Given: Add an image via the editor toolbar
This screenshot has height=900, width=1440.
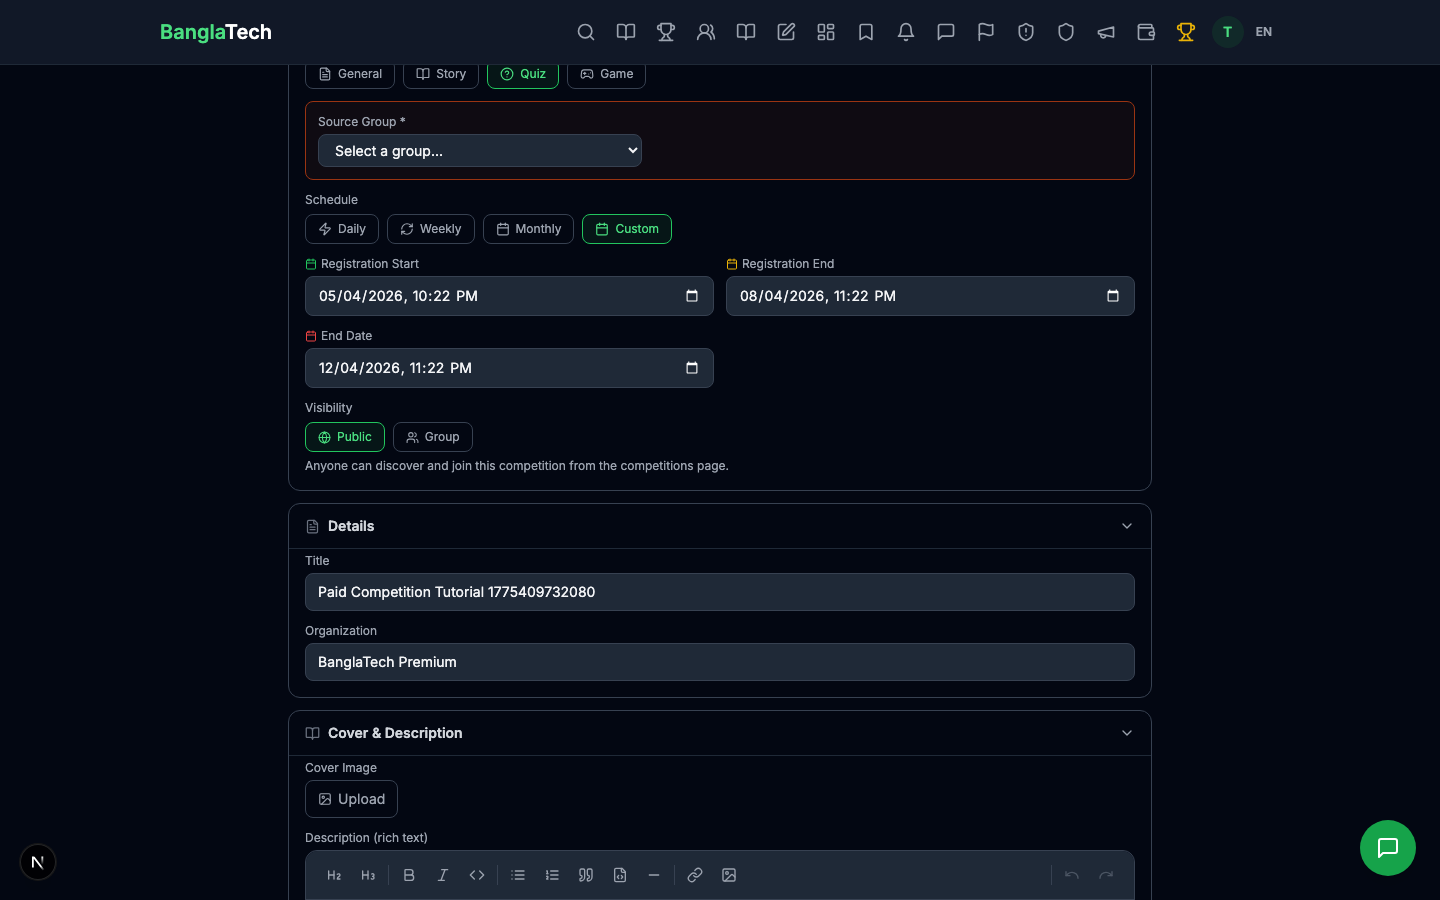Looking at the screenshot, I should [x=729, y=875].
